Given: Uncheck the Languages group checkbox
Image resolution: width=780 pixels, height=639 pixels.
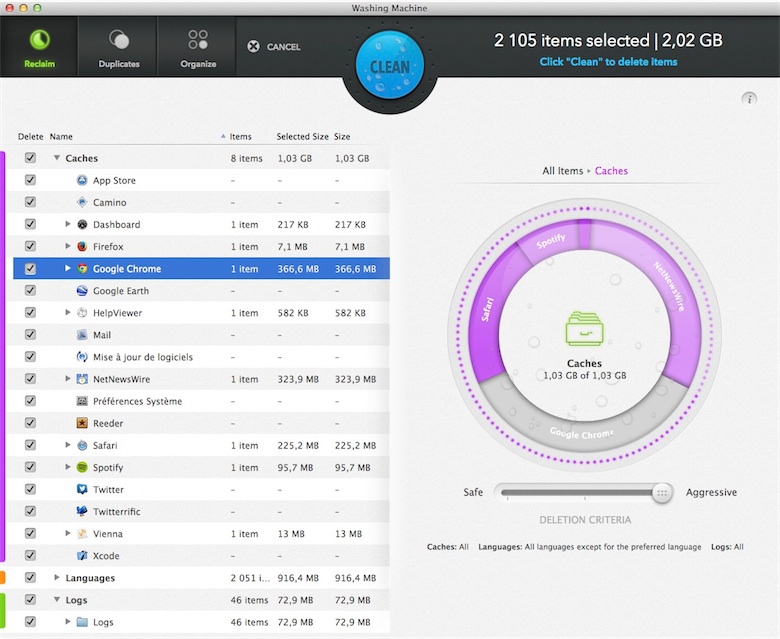Looking at the screenshot, I should (x=30, y=577).
